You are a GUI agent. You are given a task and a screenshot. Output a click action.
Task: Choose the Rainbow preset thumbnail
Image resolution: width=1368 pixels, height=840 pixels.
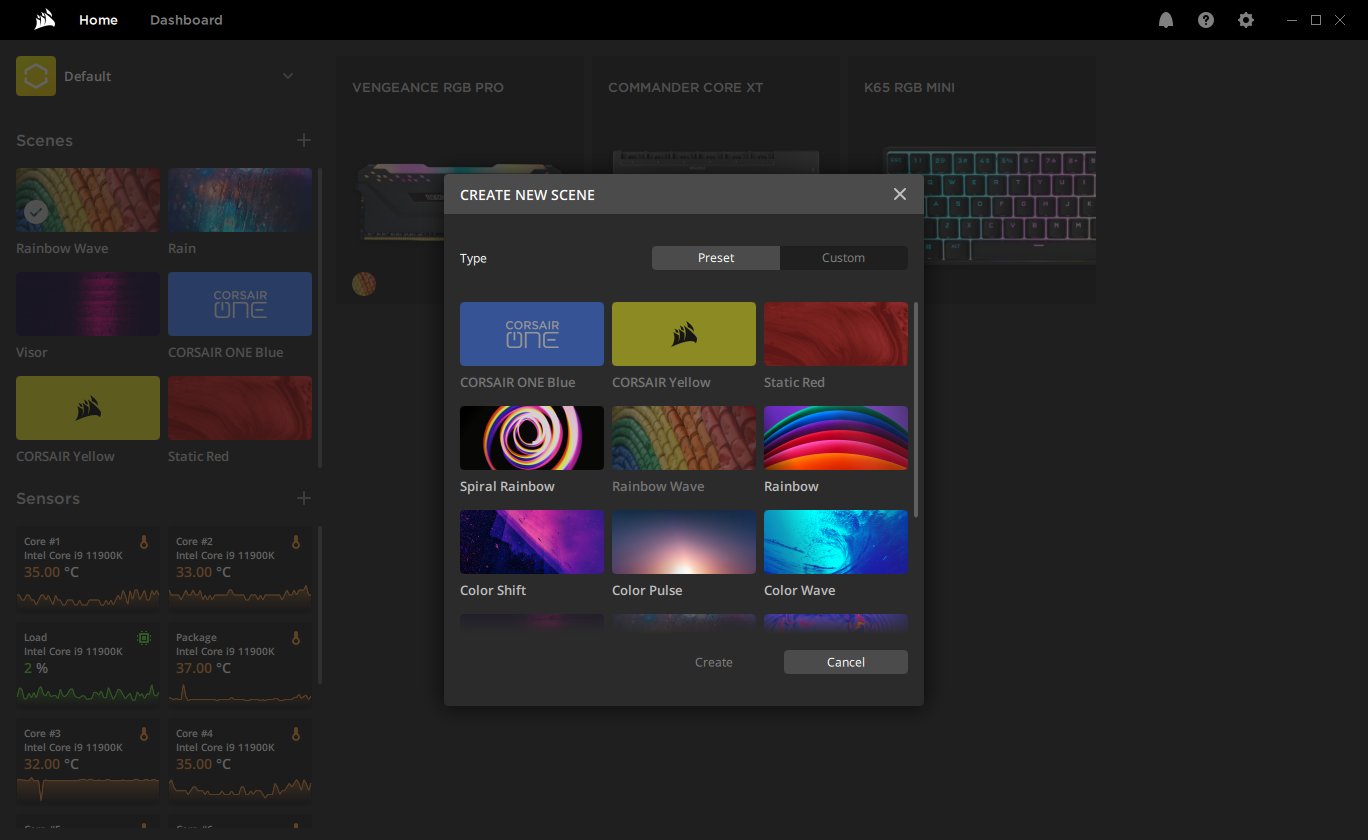coord(836,438)
